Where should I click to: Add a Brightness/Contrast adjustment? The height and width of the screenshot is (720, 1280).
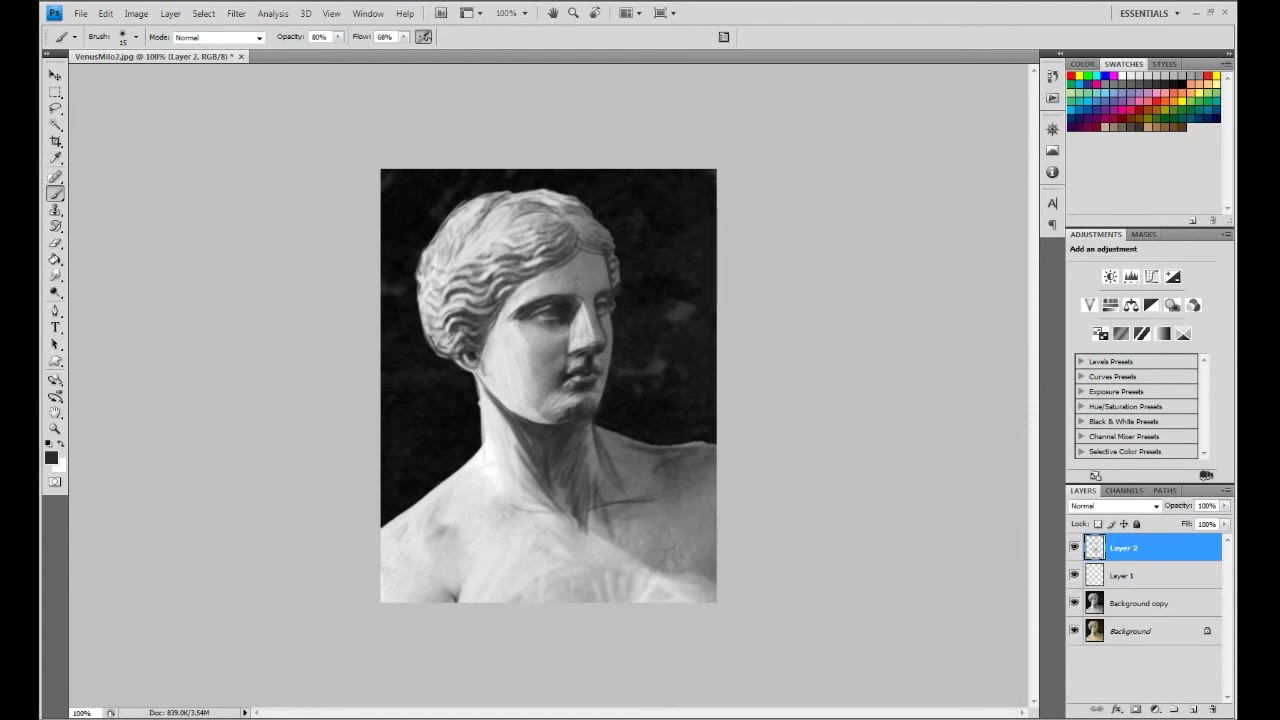1110,277
